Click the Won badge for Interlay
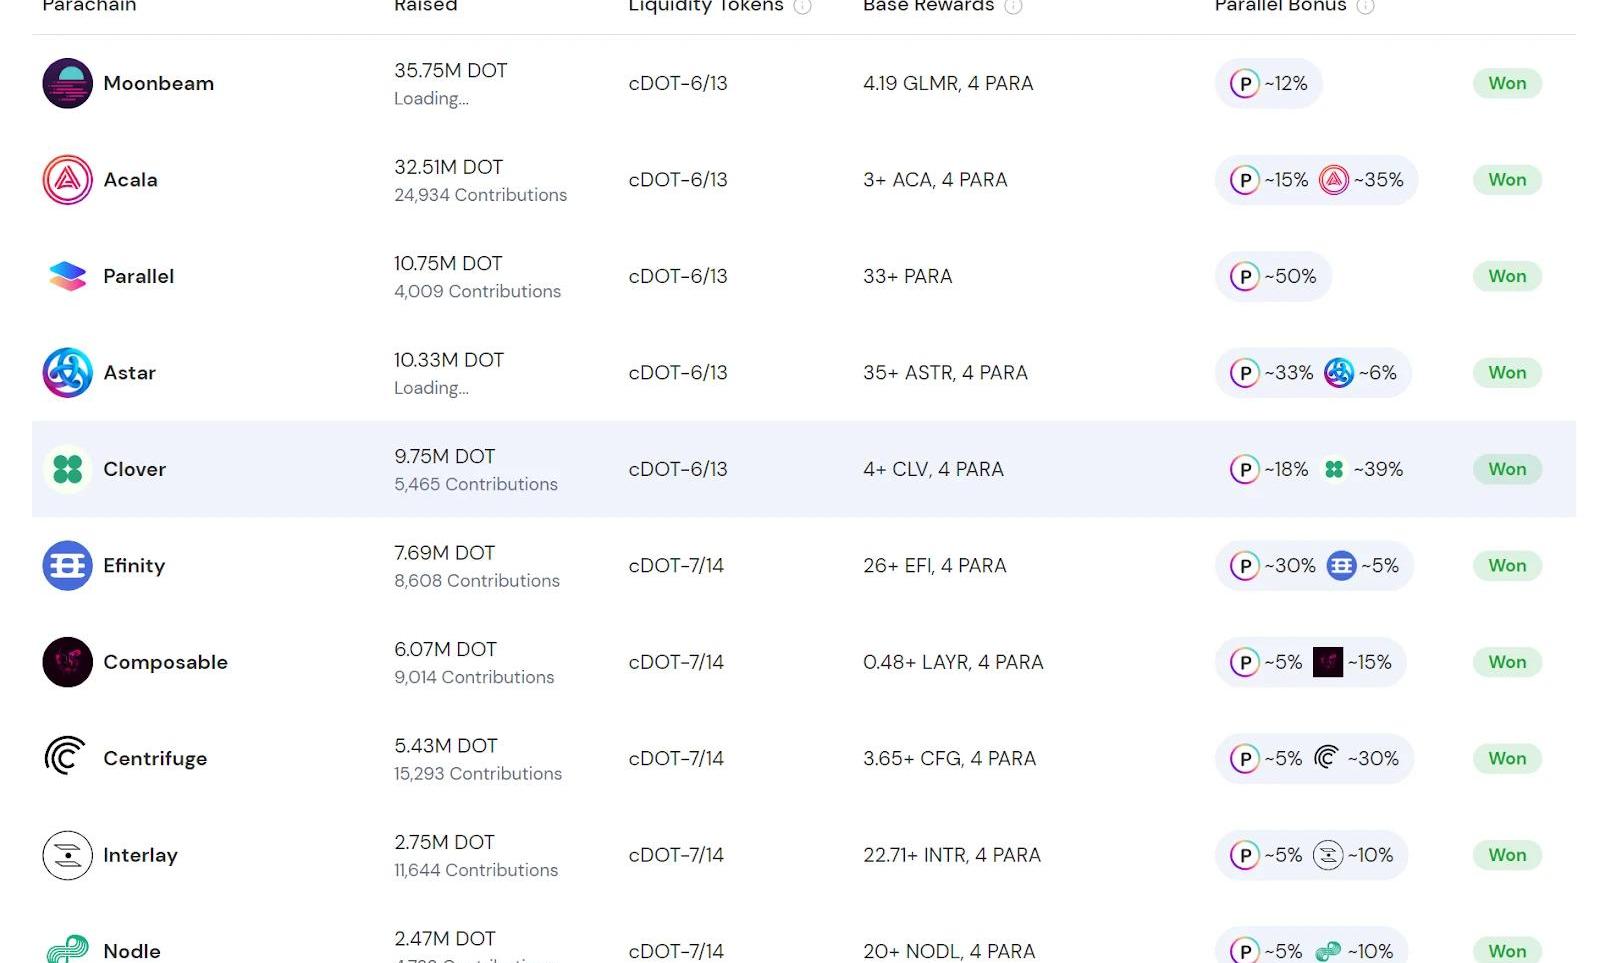 [x=1507, y=855]
